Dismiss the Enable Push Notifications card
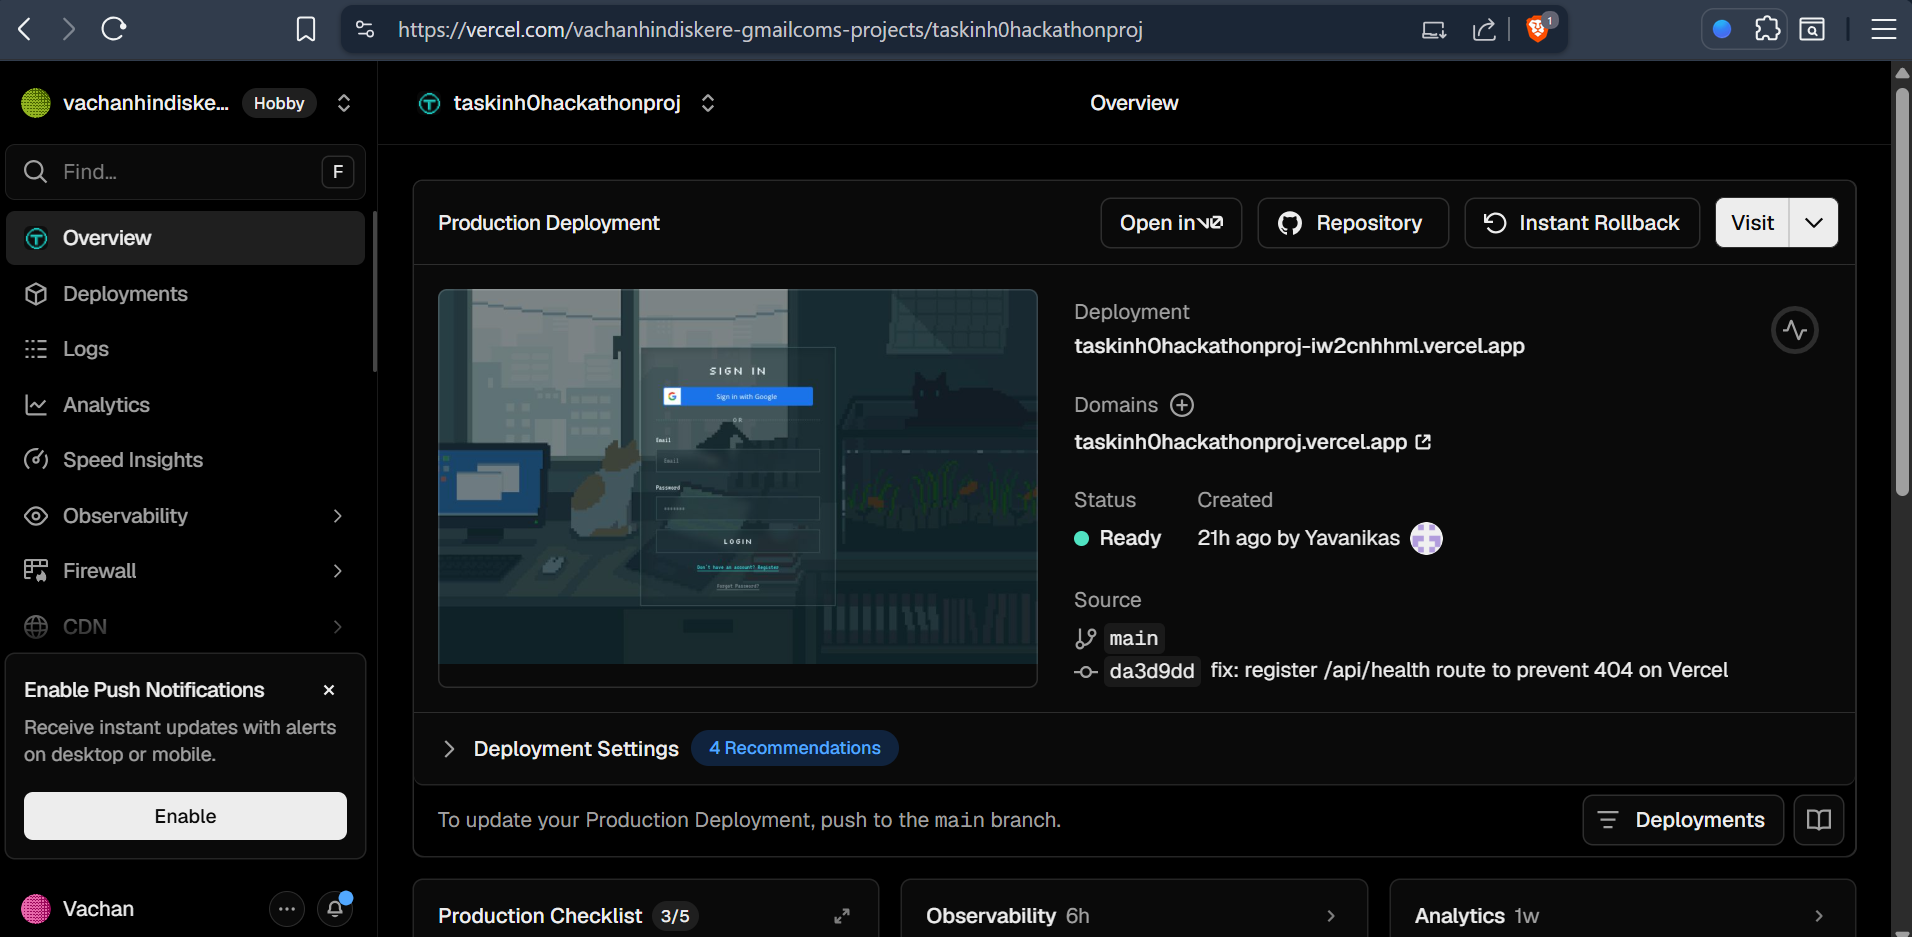This screenshot has width=1912, height=937. (x=329, y=690)
